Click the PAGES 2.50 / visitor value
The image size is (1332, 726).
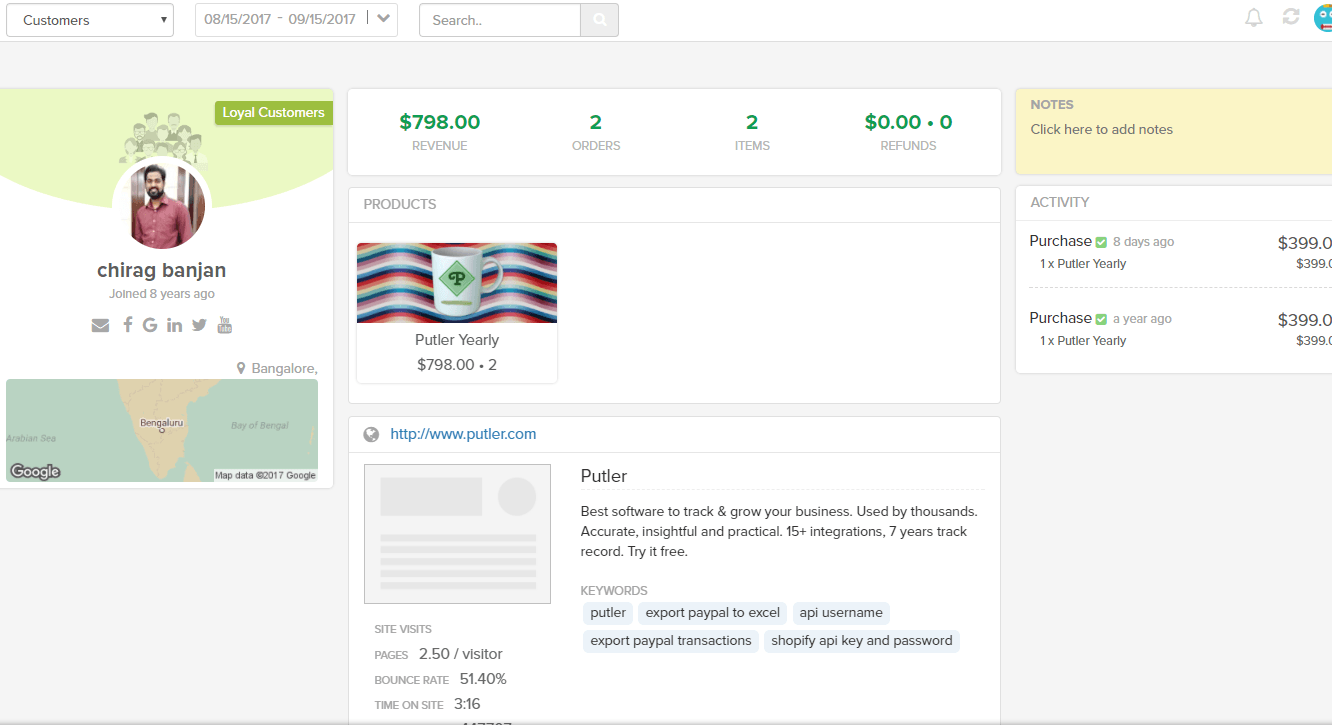point(461,654)
